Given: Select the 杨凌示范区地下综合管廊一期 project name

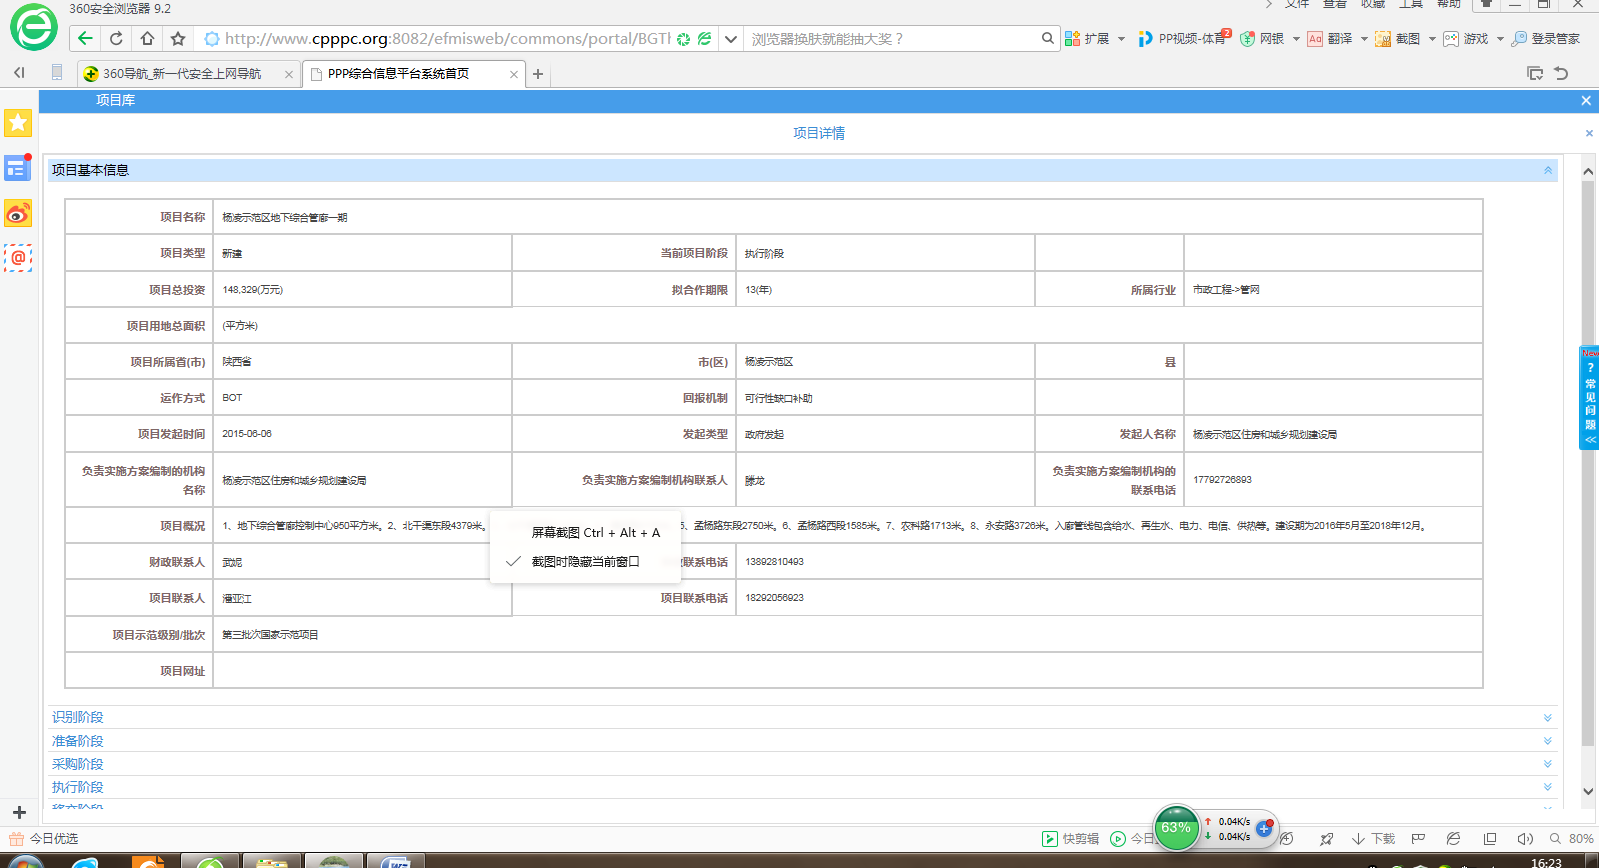Looking at the screenshot, I should click(x=285, y=218).
